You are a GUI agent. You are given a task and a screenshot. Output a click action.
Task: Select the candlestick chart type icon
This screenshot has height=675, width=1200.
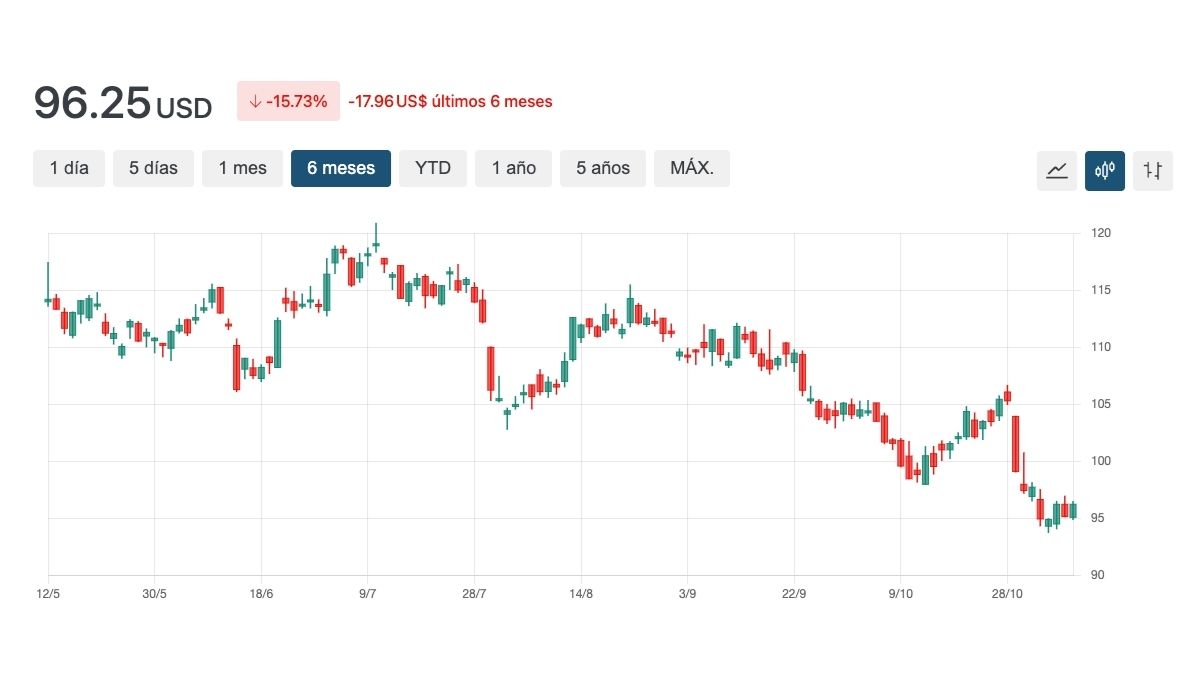pyautogui.click(x=1105, y=171)
